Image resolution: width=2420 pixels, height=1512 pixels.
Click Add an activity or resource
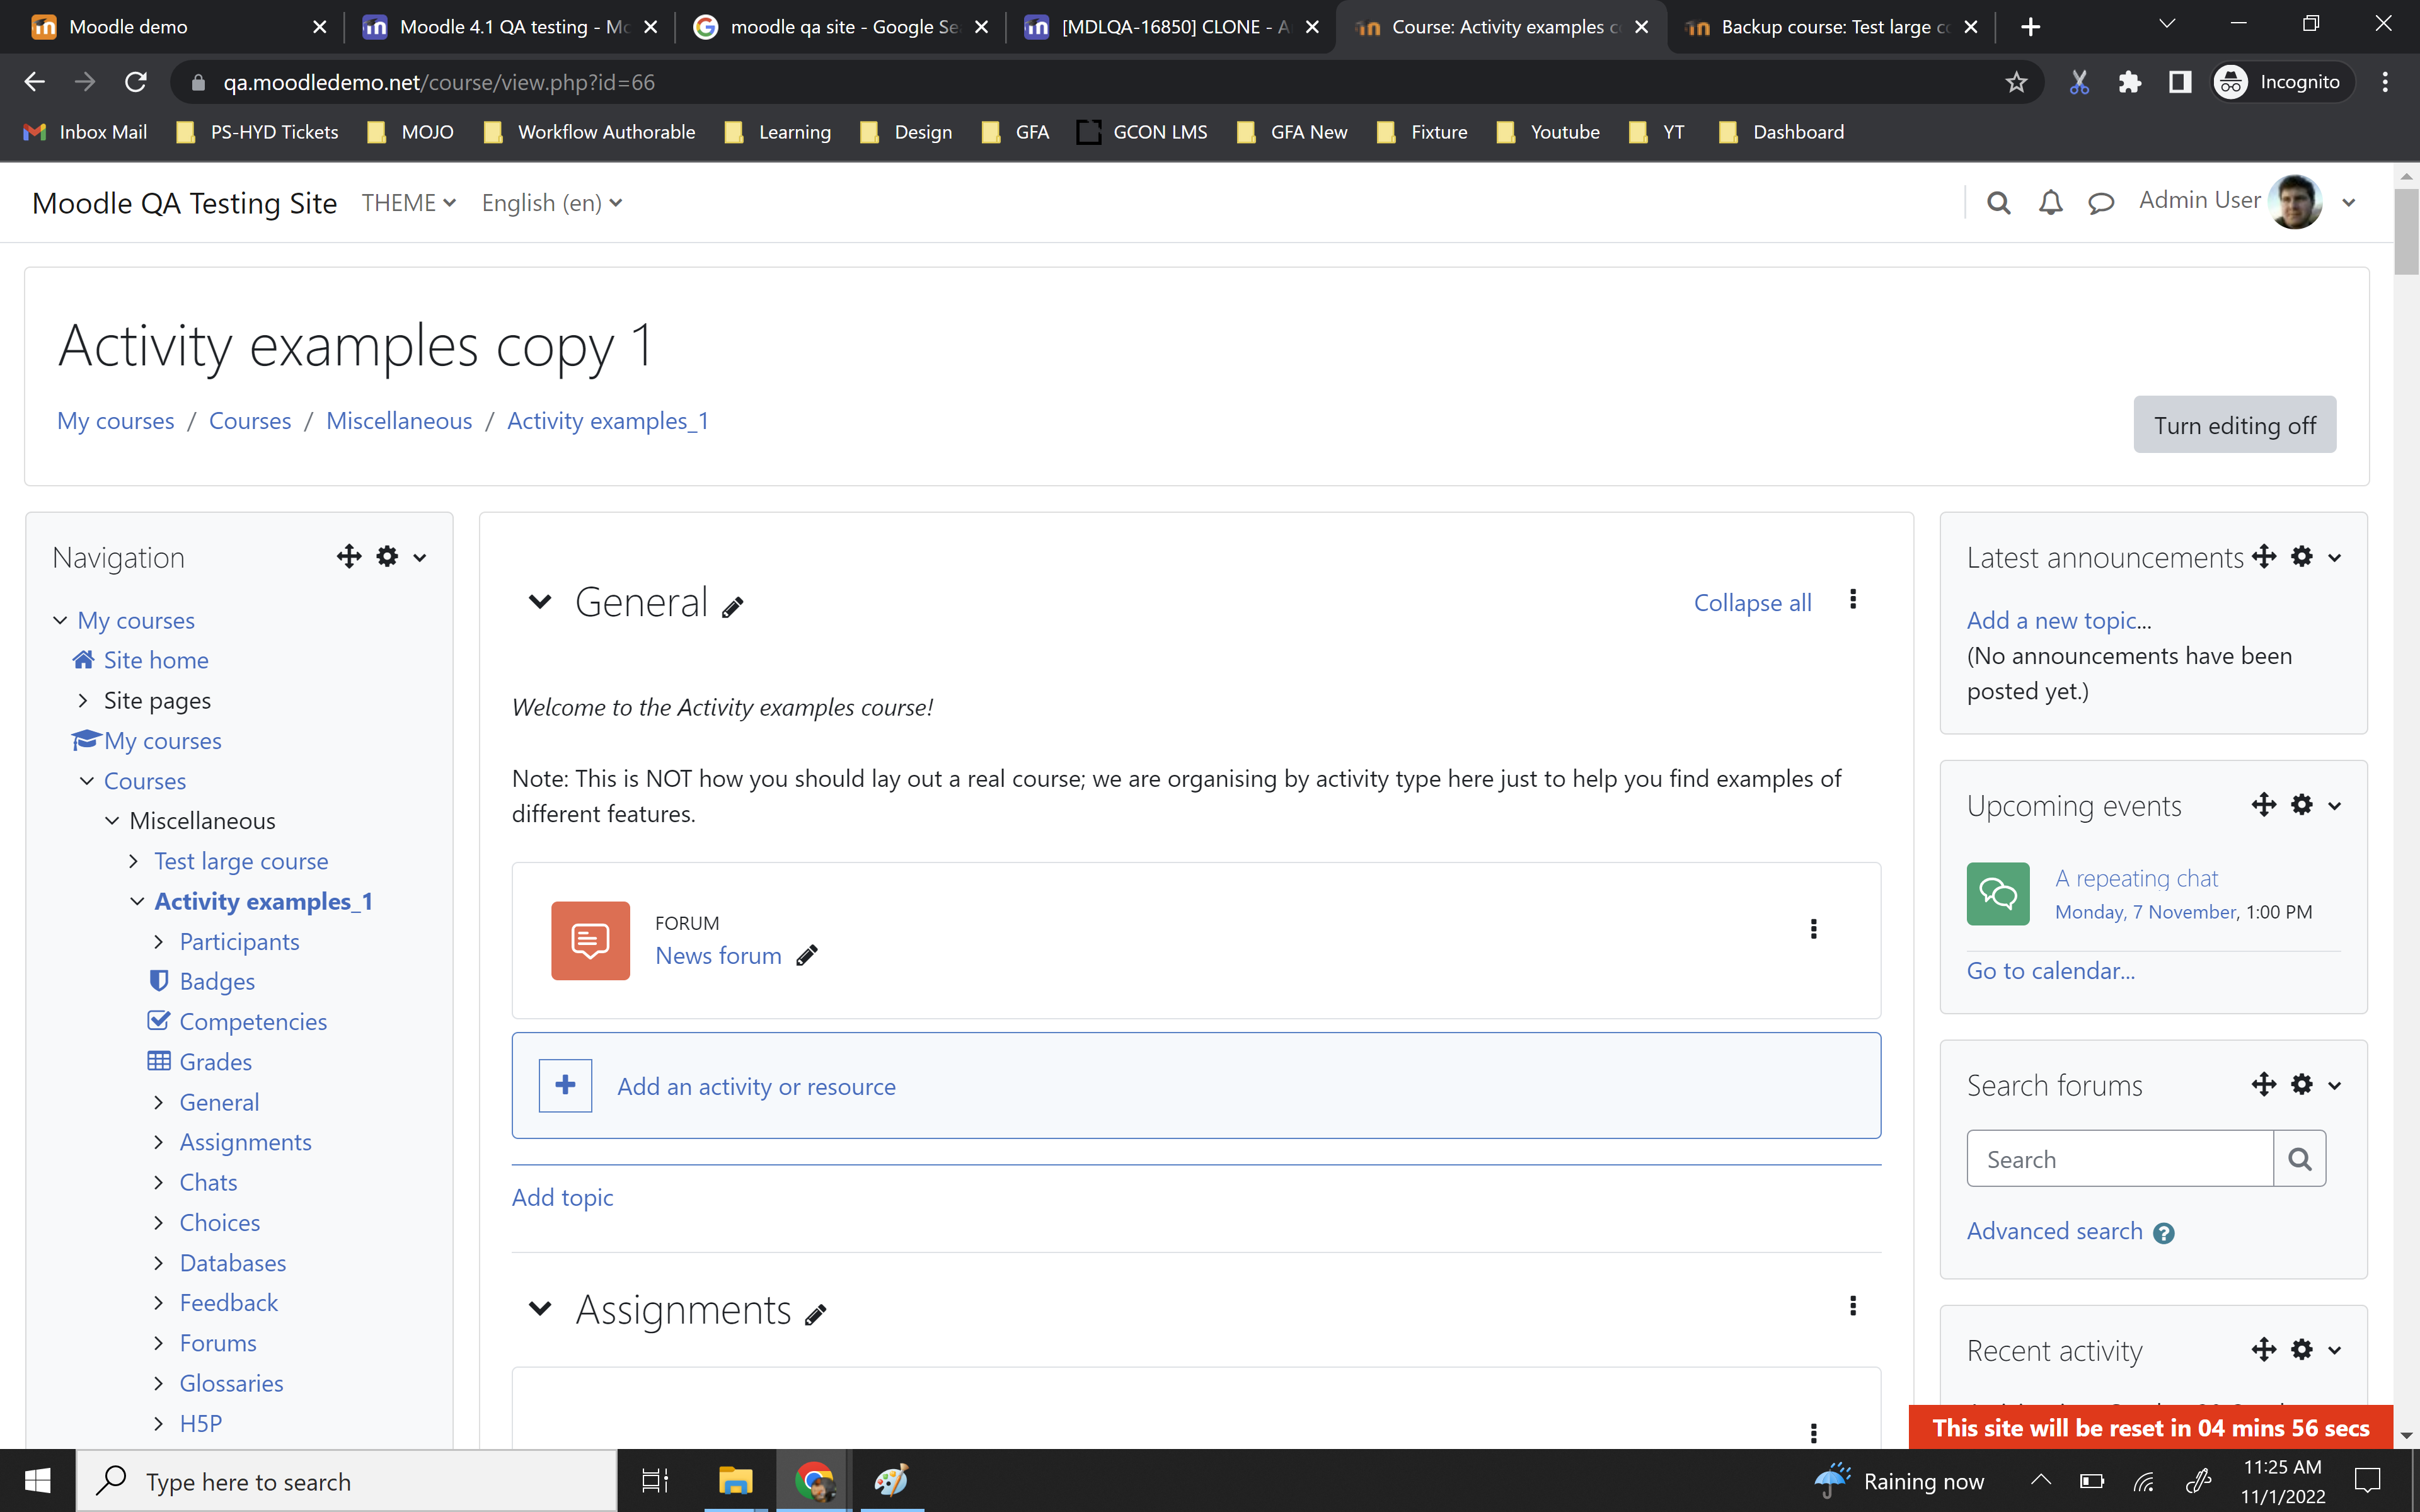click(x=756, y=1086)
